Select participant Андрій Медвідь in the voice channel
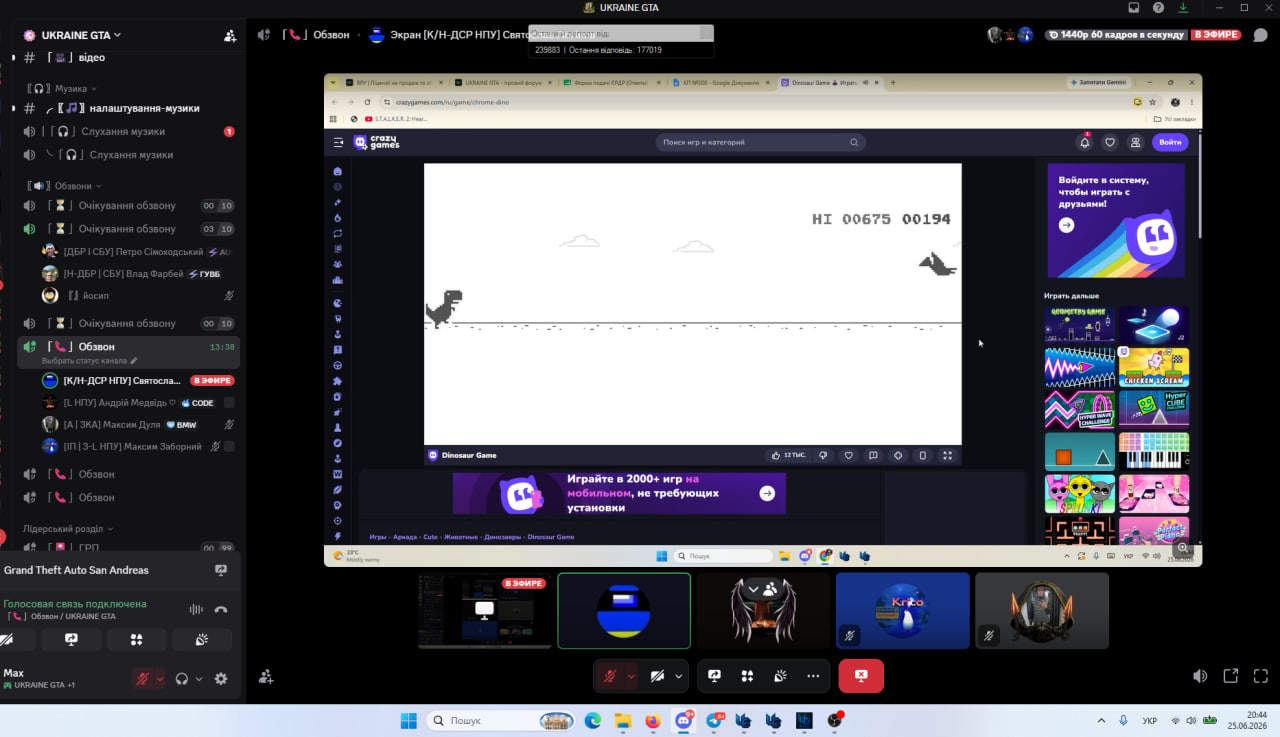This screenshot has width=1280, height=737. click(x=138, y=403)
